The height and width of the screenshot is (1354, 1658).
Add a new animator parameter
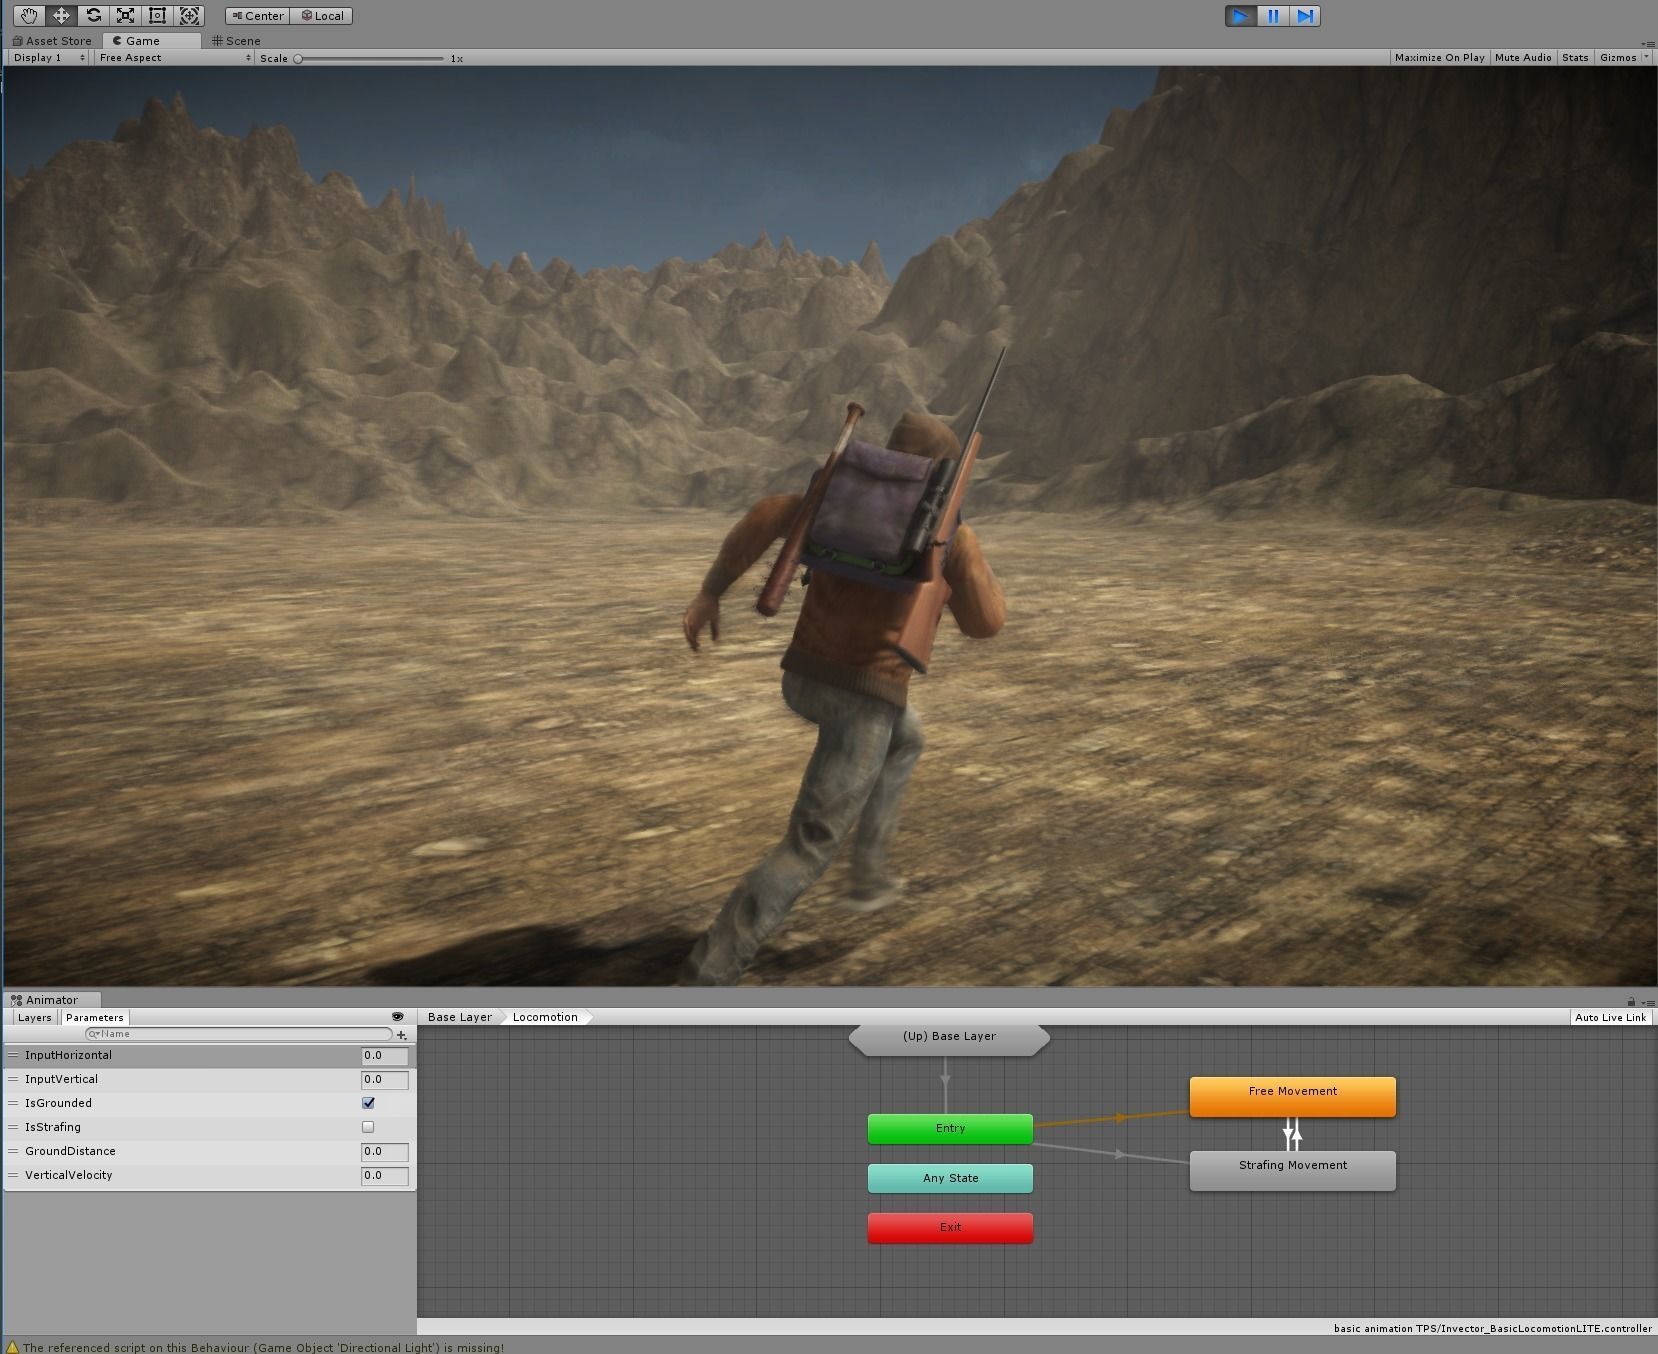pos(402,1035)
